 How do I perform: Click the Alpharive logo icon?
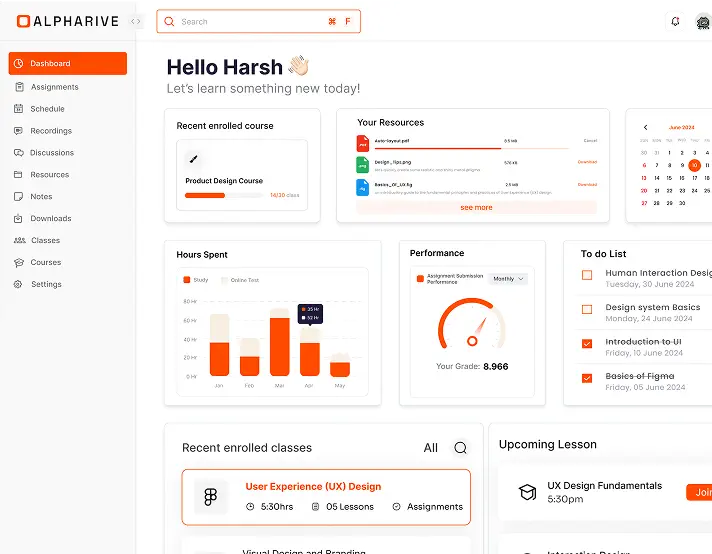click(23, 21)
